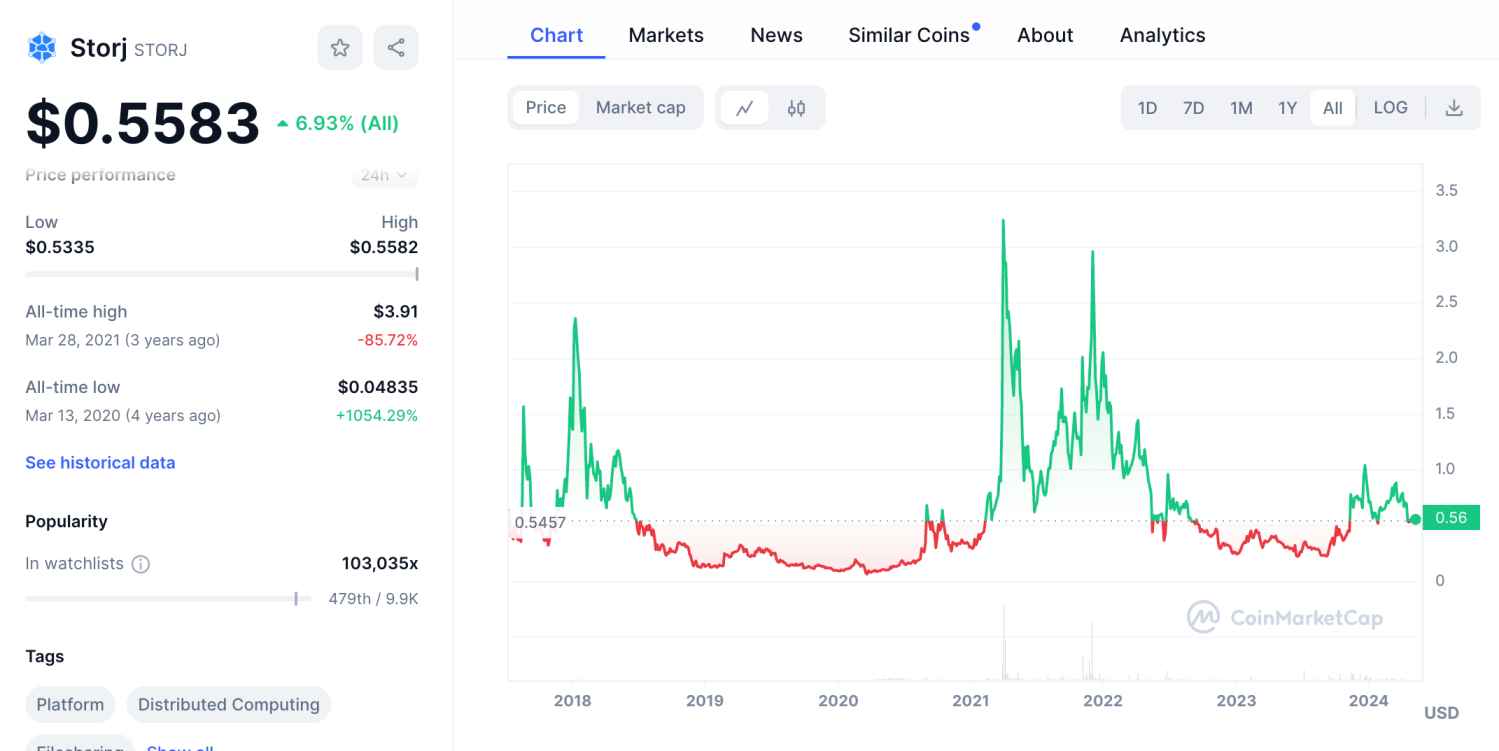Set chart range to 7D

tap(1193, 108)
